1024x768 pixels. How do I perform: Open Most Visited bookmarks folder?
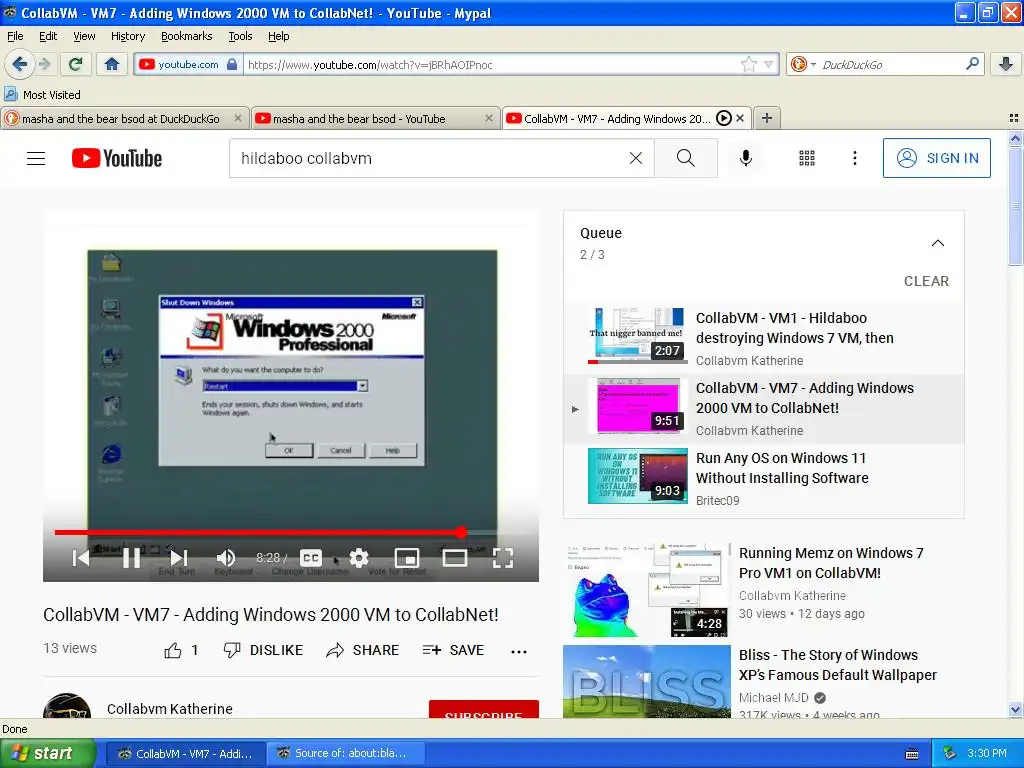pyautogui.click(x=42, y=95)
